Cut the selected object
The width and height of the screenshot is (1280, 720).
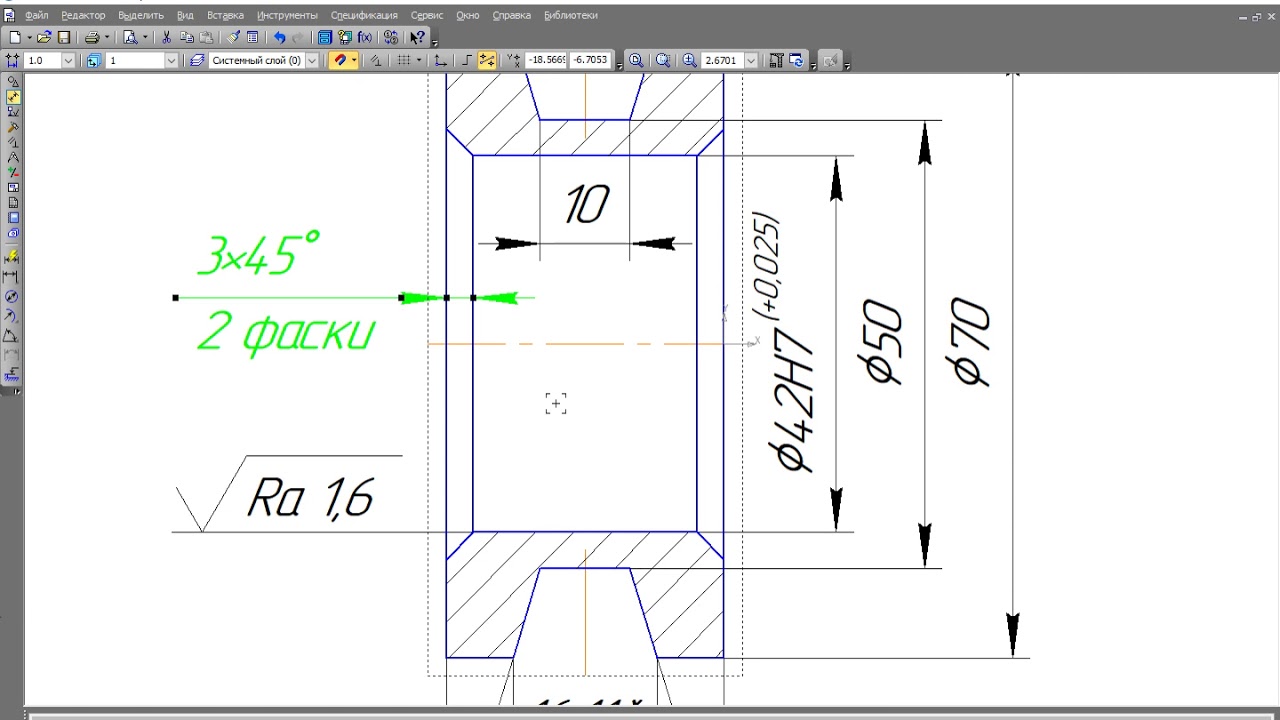point(166,37)
